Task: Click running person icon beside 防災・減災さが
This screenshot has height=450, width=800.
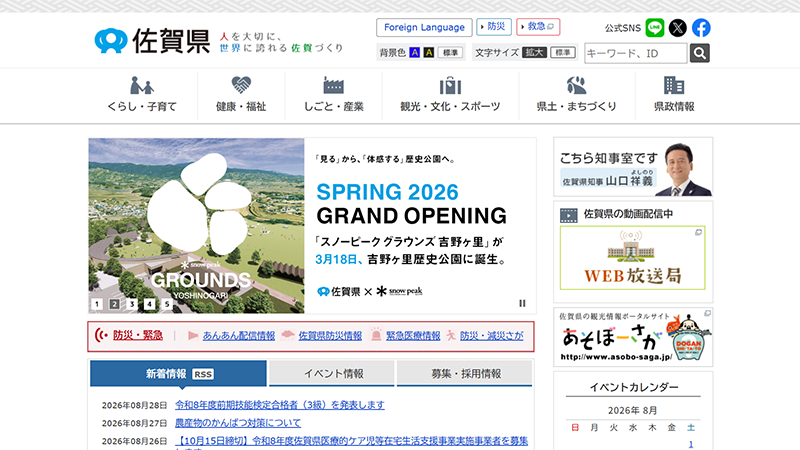Action: pos(451,335)
